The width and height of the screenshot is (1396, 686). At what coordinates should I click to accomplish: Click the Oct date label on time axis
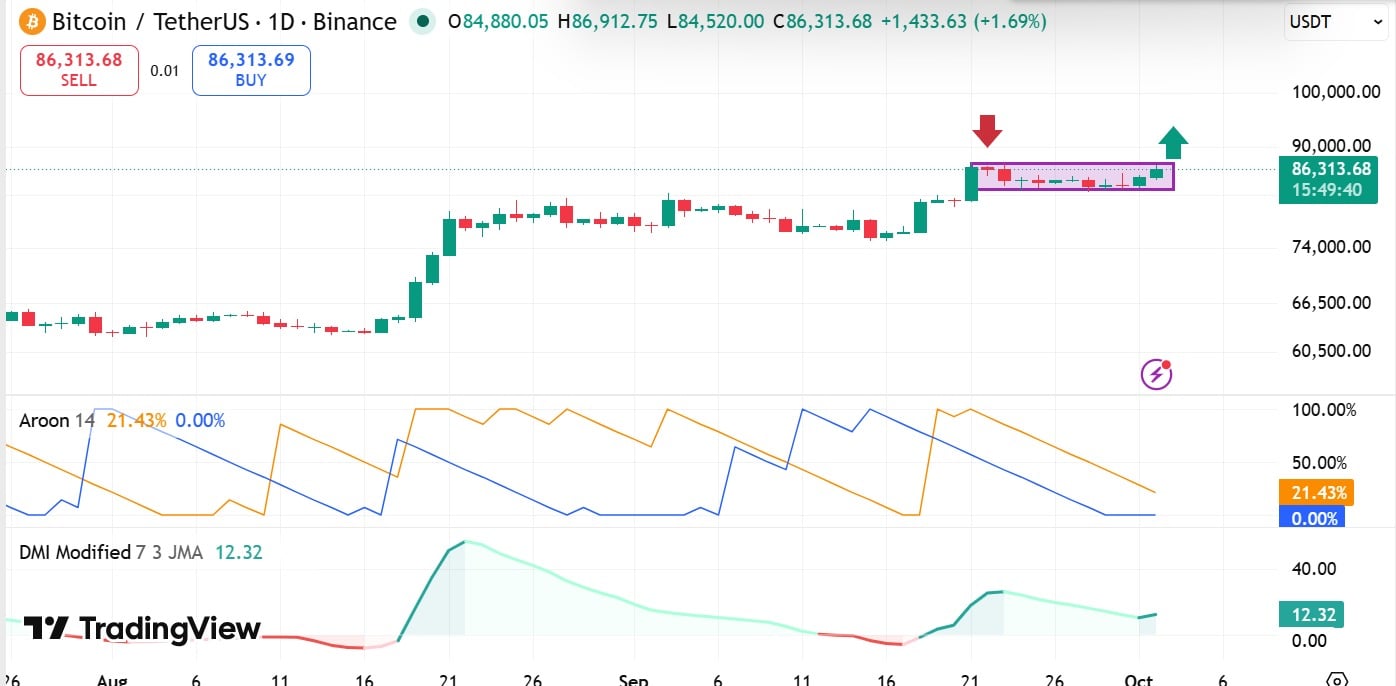pyautogui.click(x=1140, y=679)
